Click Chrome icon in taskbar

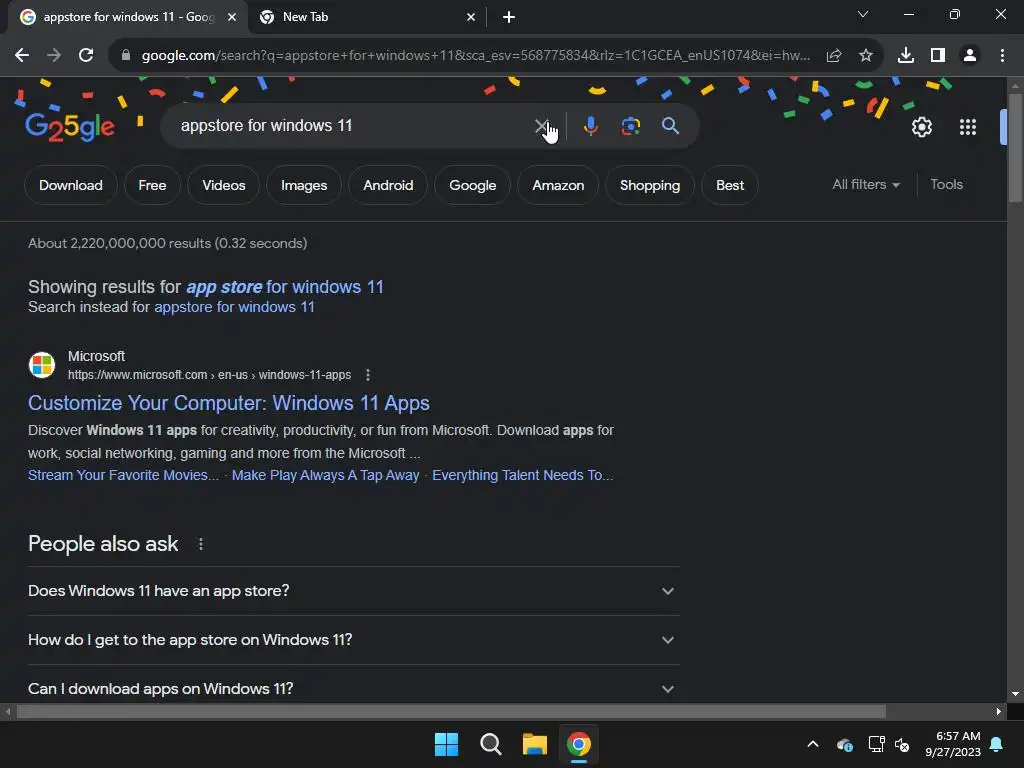579,744
